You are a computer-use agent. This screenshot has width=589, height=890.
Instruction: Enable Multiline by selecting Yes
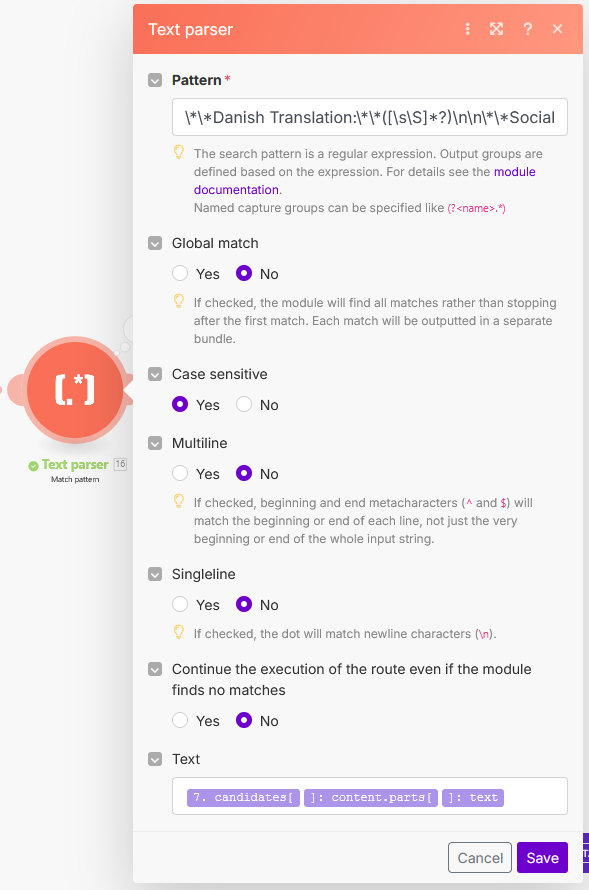180,473
